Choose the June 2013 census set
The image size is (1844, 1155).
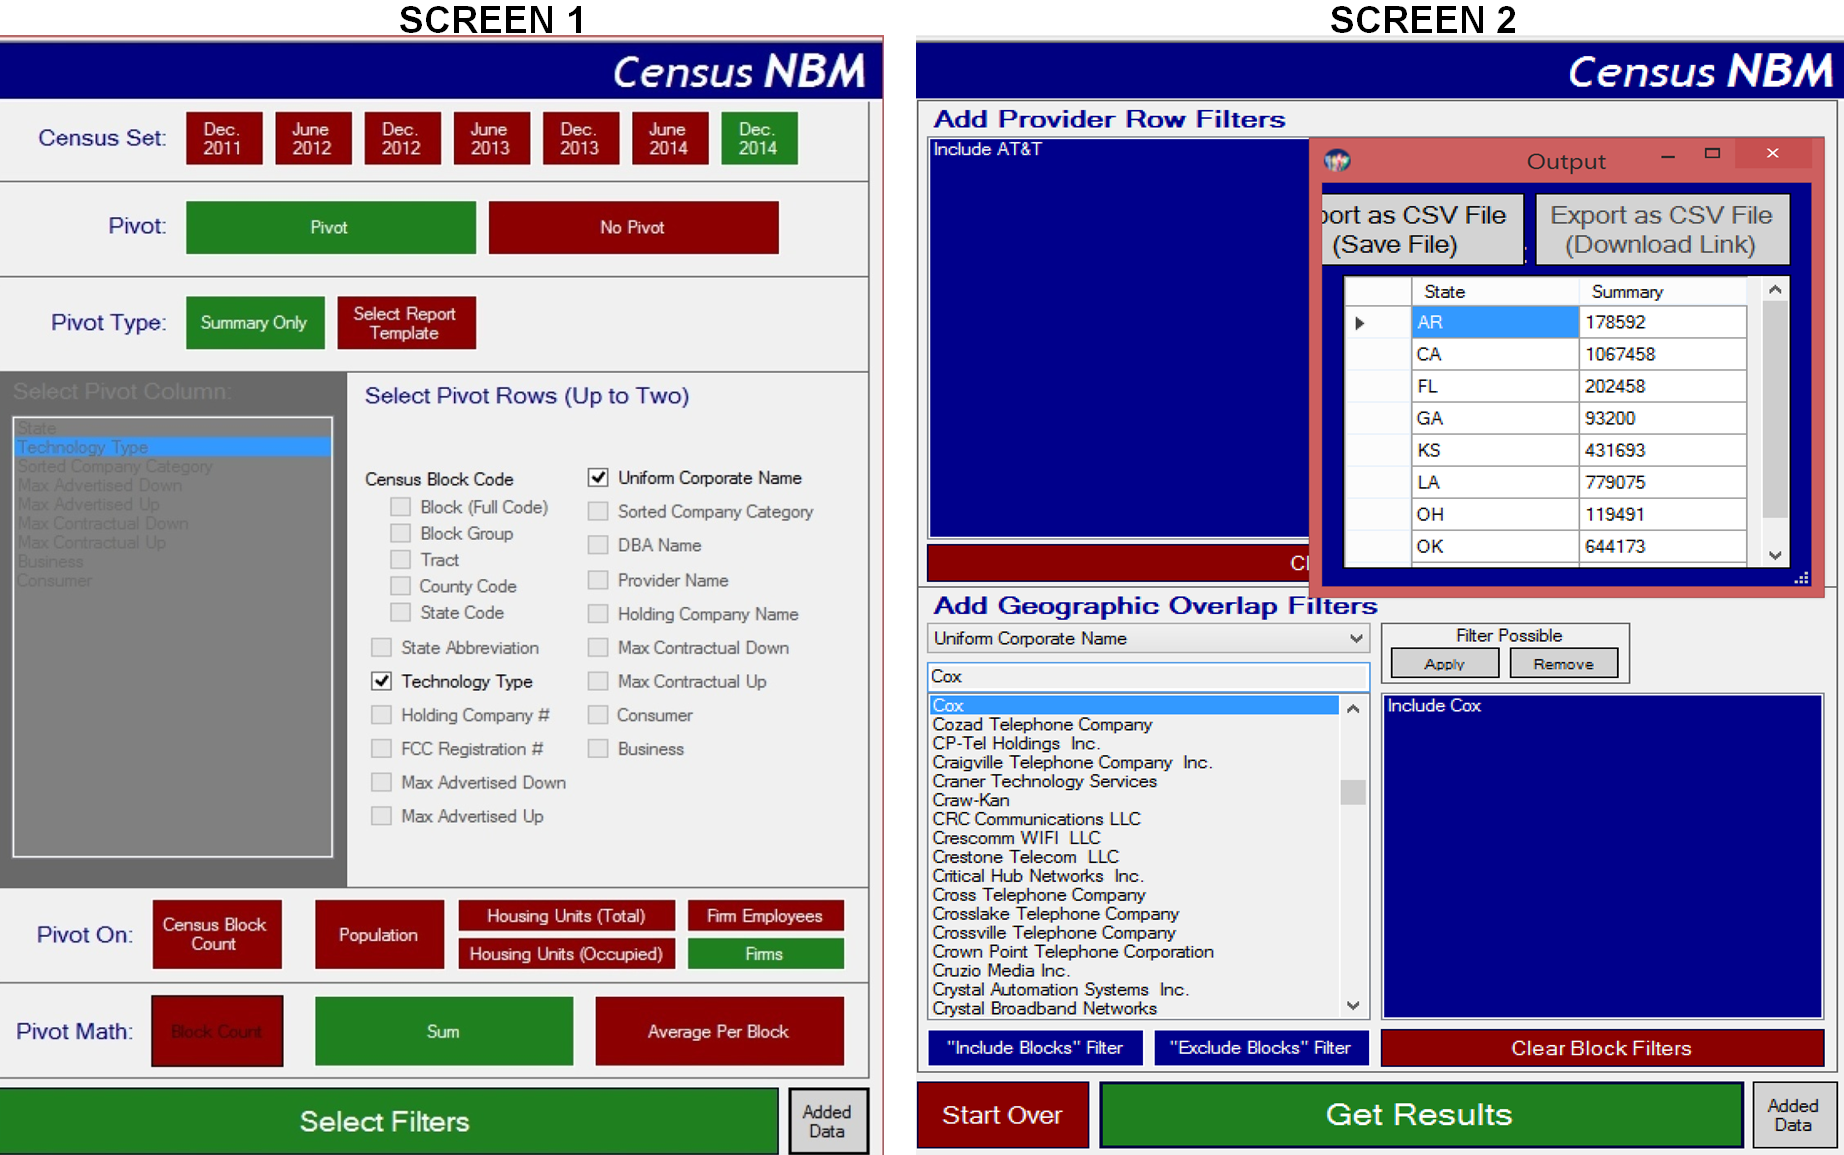(x=491, y=138)
